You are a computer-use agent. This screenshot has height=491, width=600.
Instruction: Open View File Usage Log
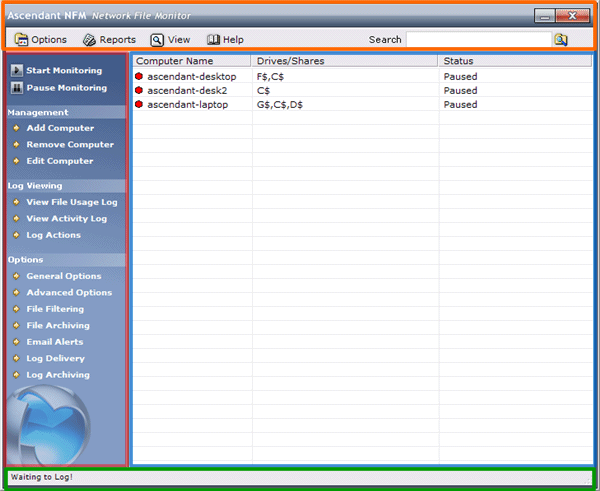(x=72, y=202)
